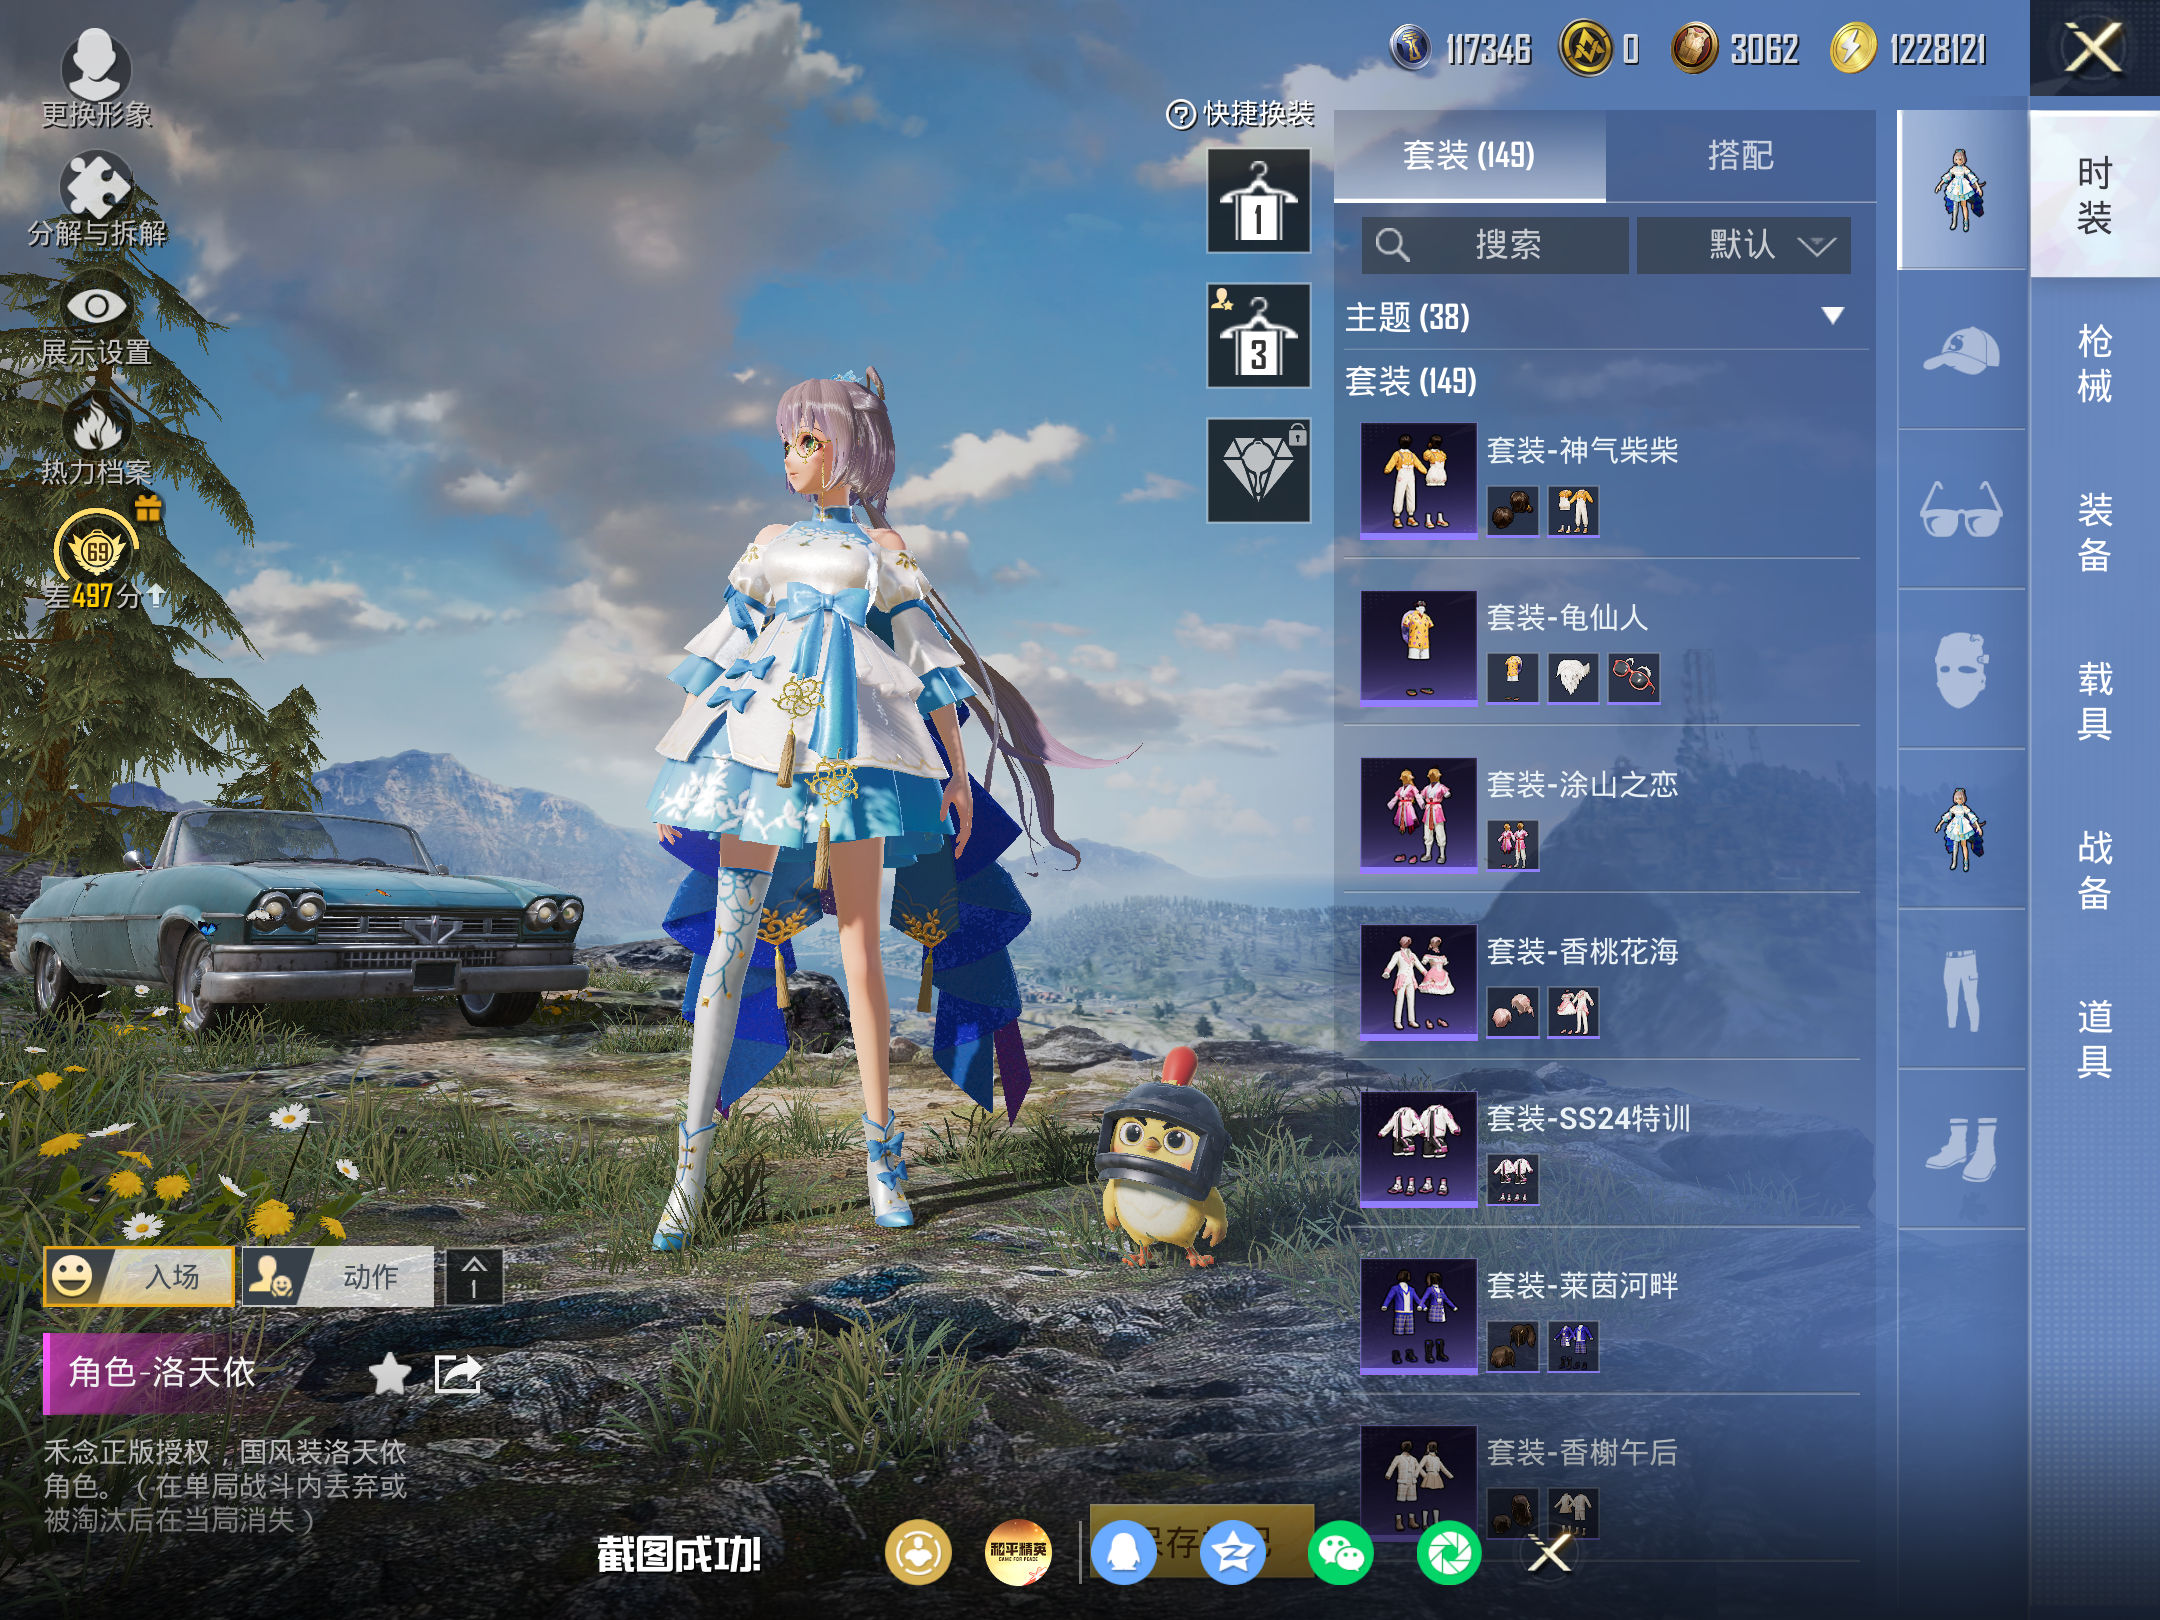2160x1620 pixels.
Task: Share screenshot to QQ空间 star icon
Action: coord(1232,1553)
